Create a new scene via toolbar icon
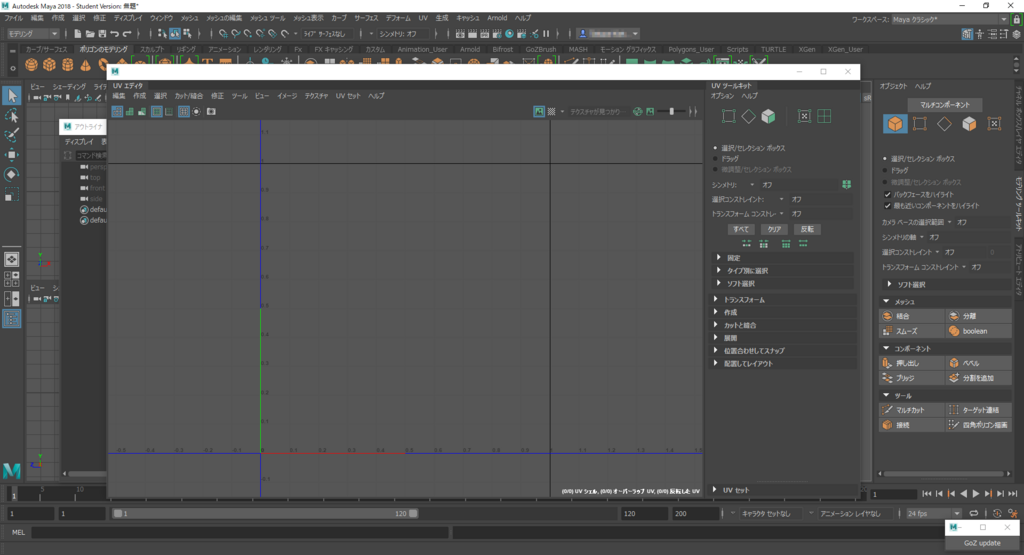This screenshot has width=1024, height=555. (78, 34)
